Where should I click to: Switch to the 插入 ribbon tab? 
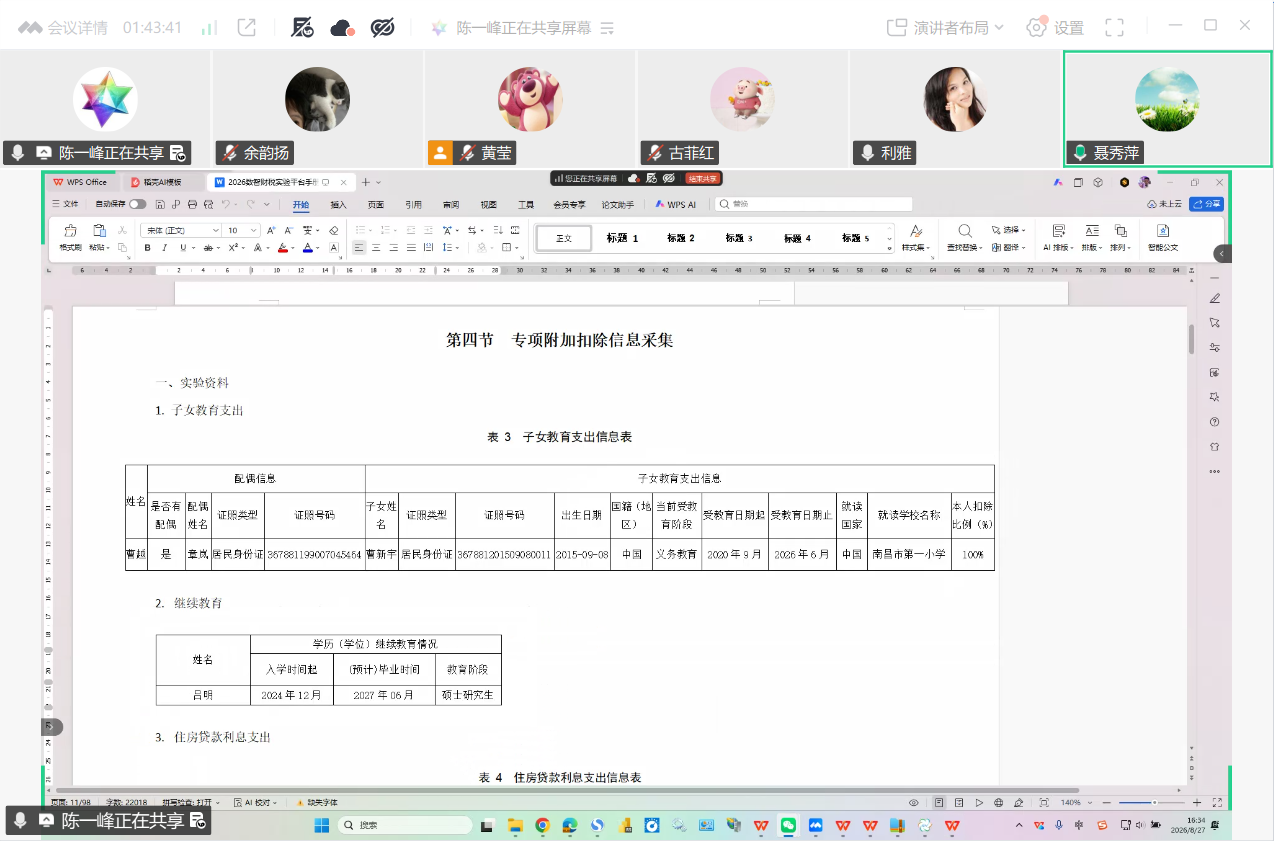click(338, 204)
